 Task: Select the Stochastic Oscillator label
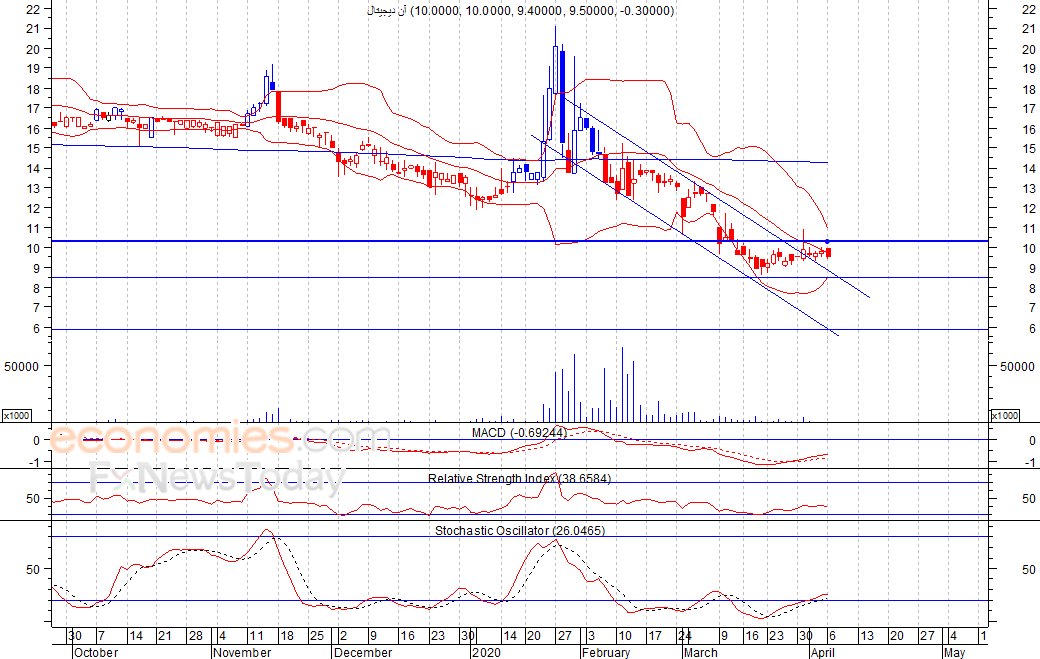519,530
